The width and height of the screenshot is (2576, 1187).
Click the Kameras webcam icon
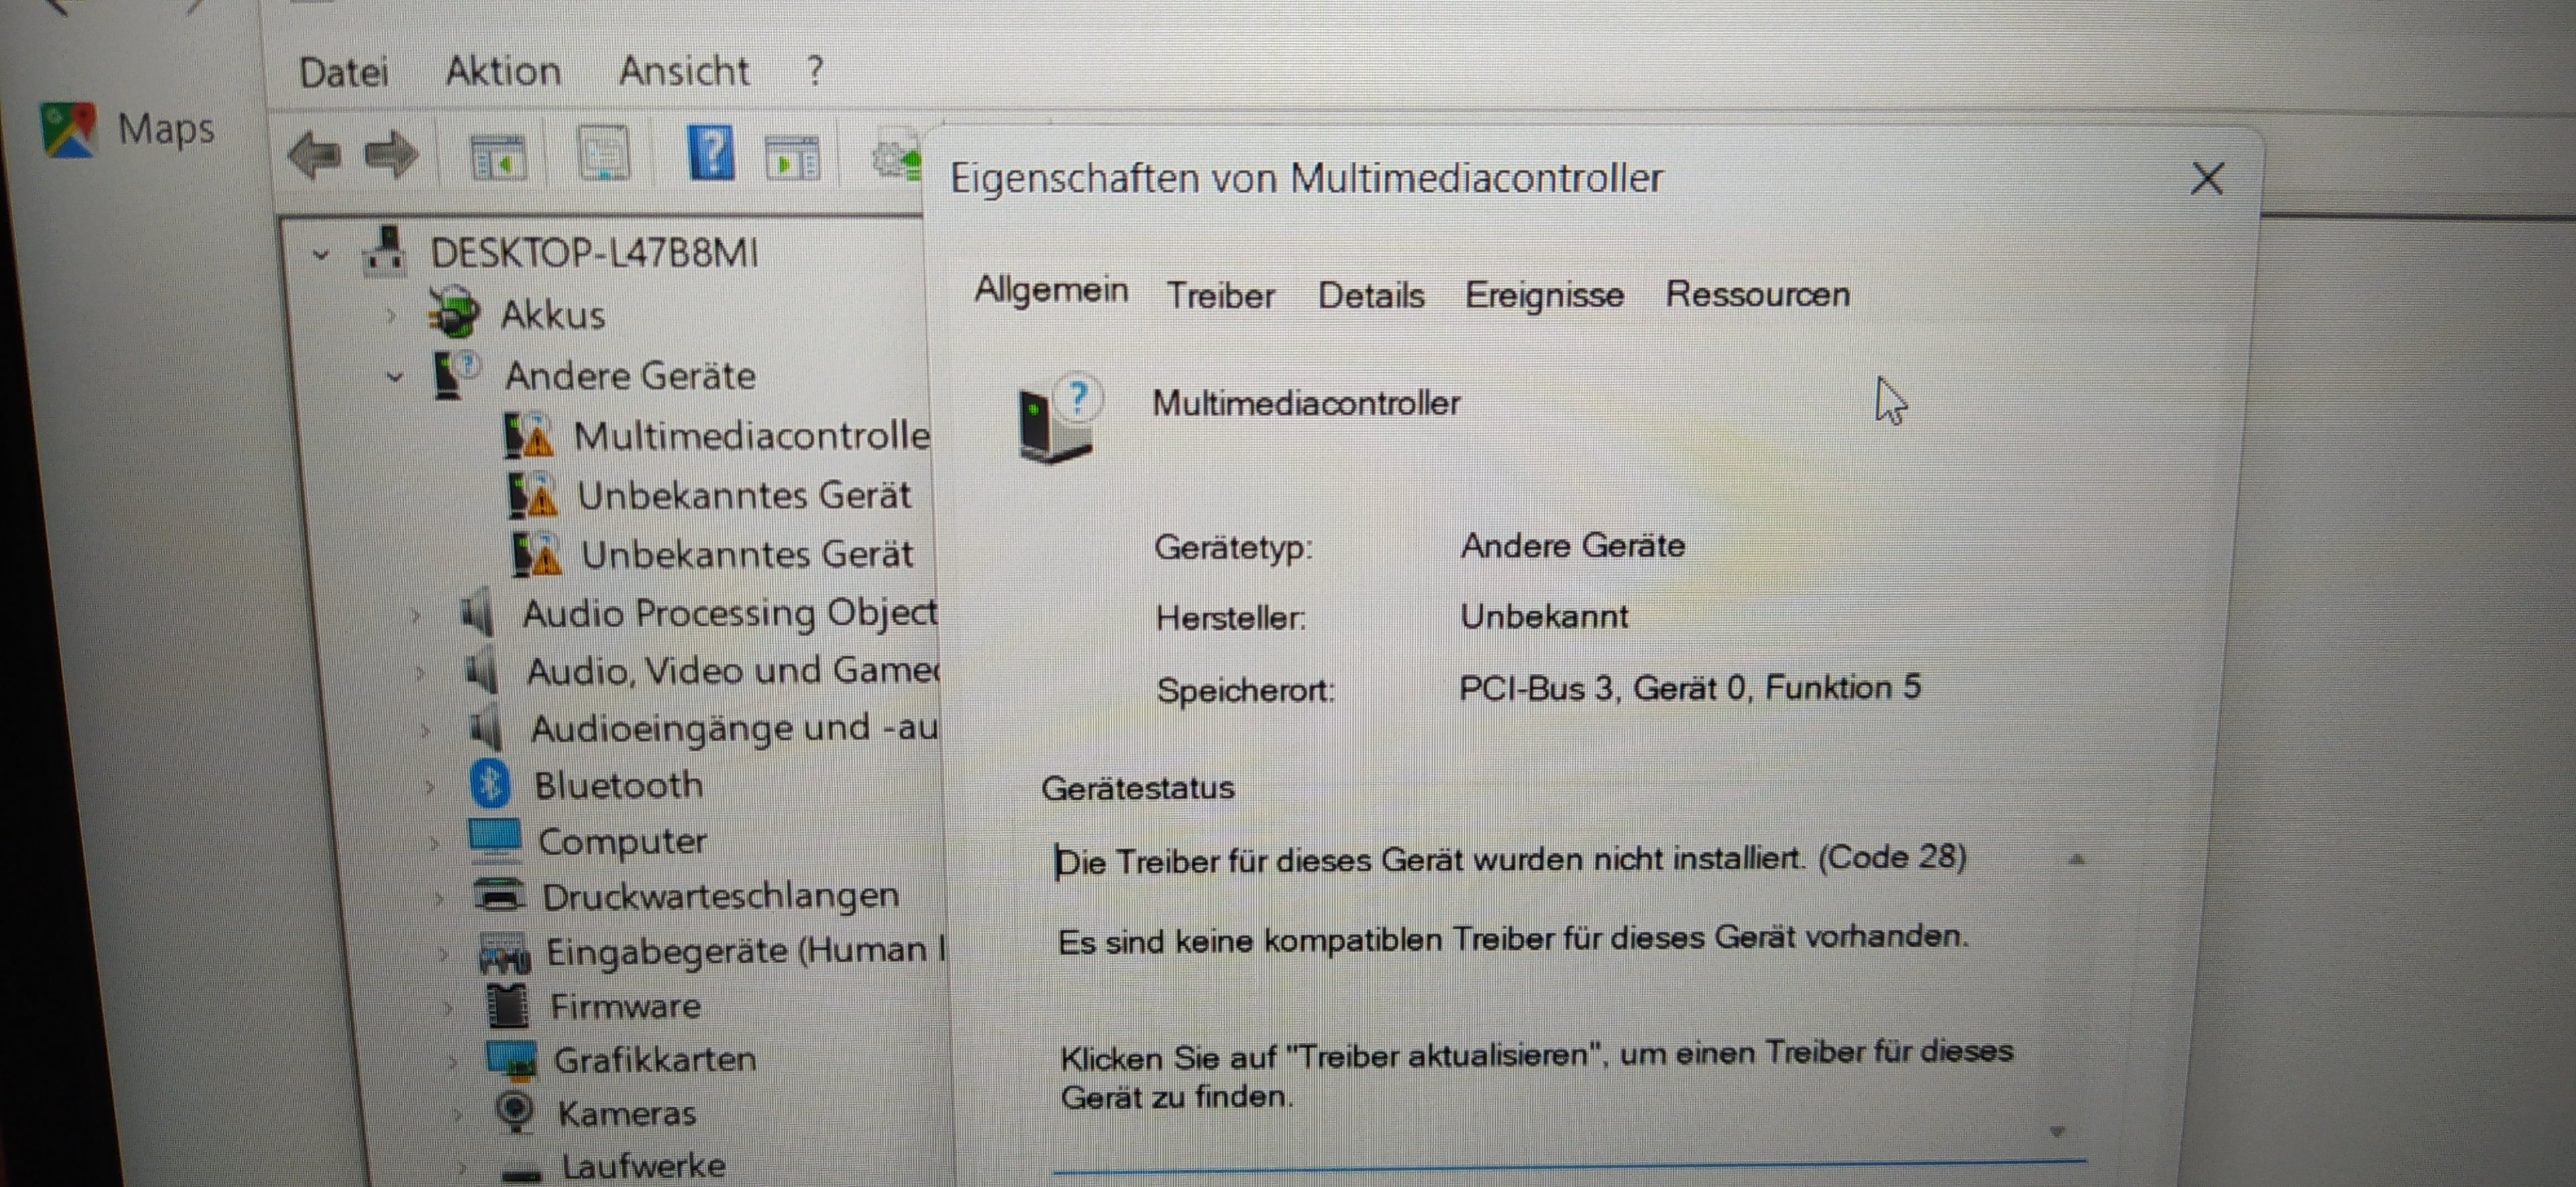pyautogui.click(x=515, y=1110)
